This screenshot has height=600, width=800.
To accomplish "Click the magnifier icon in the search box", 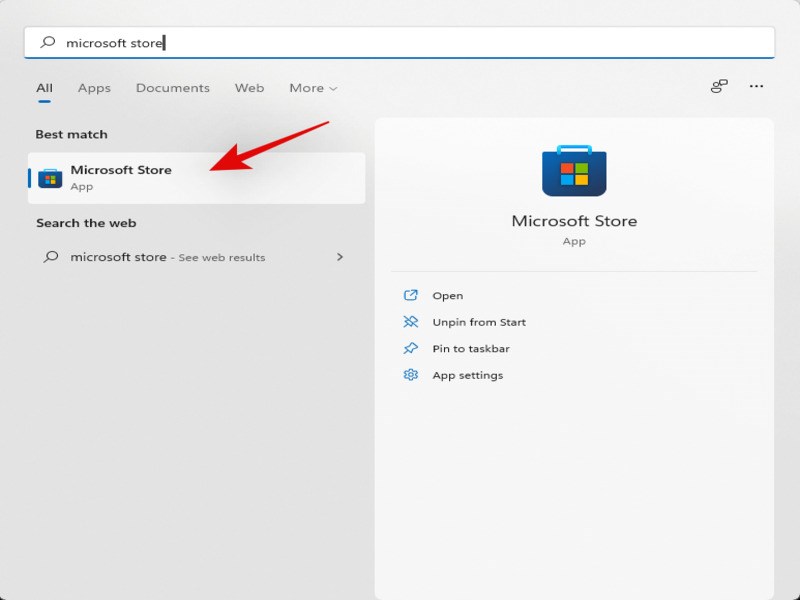I will click(48, 41).
